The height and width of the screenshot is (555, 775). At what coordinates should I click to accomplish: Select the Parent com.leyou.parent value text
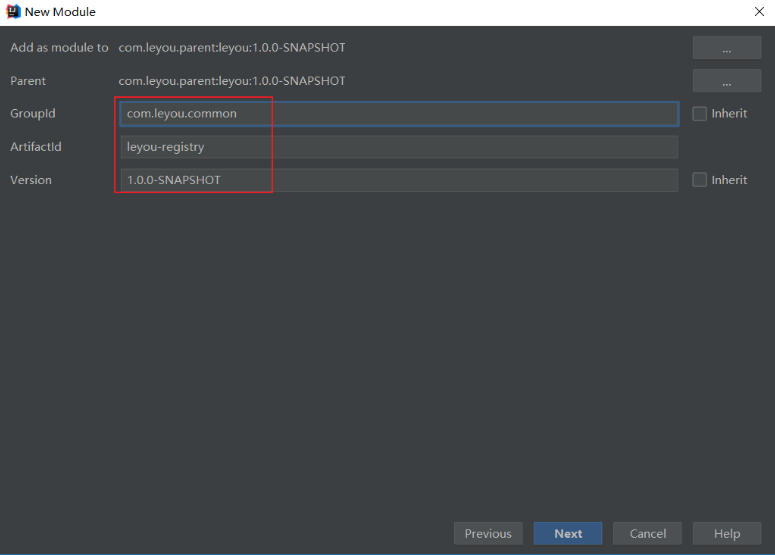coord(232,81)
